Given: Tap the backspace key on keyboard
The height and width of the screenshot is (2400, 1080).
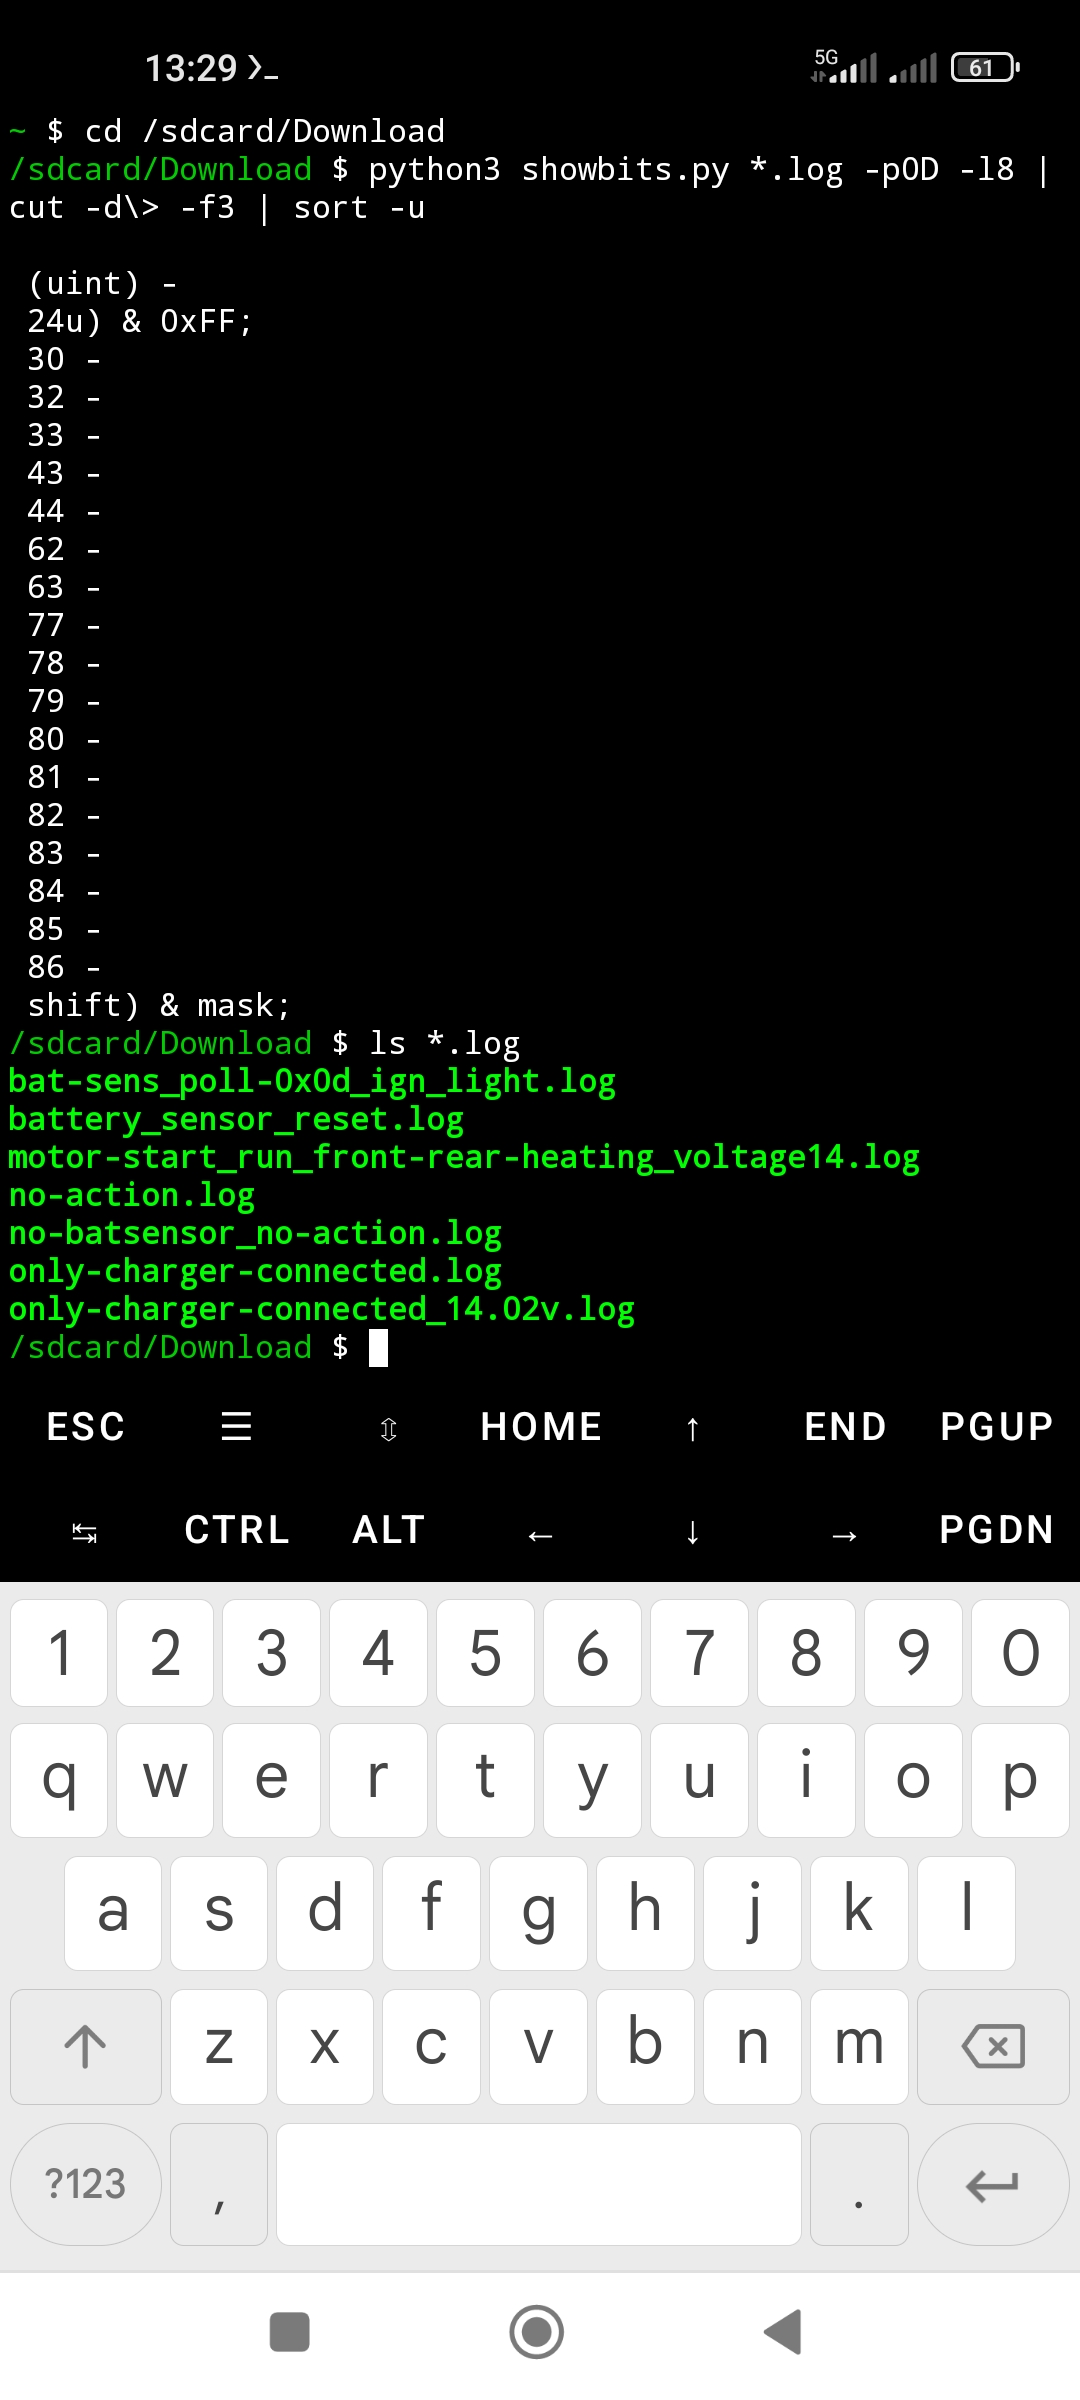Looking at the screenshot, I should (x=993, y=2046).
